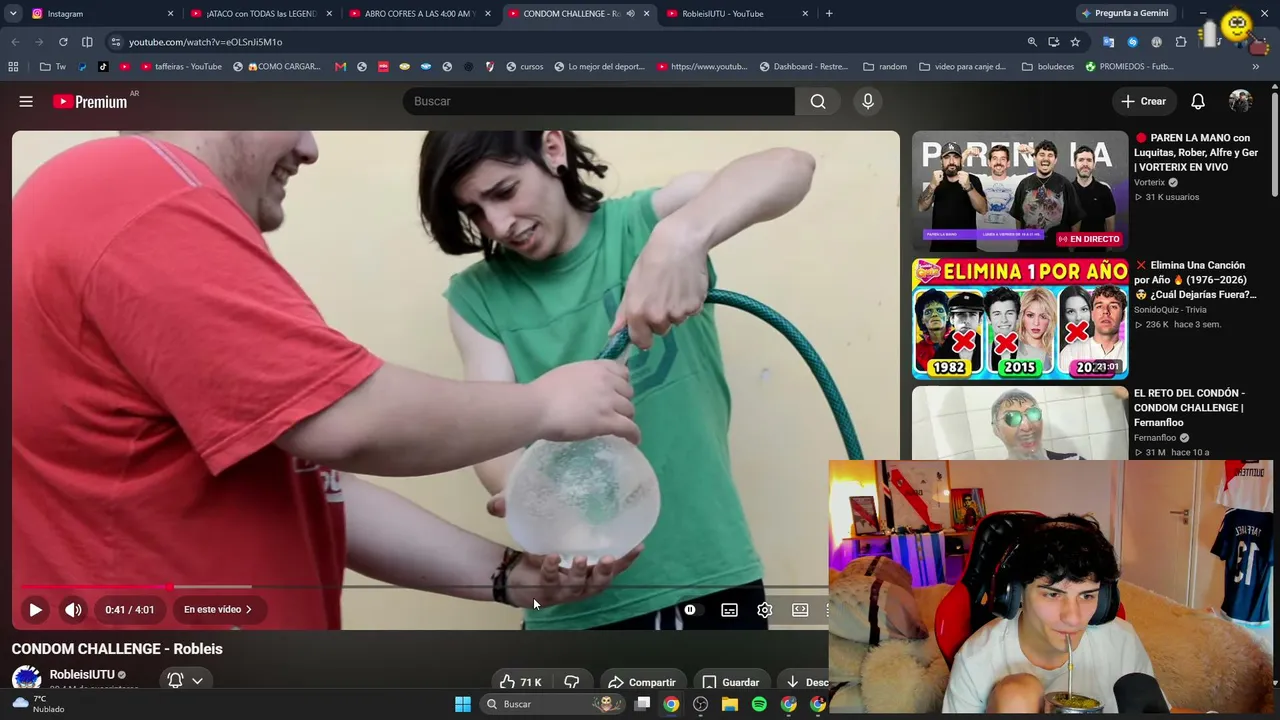
Task: Open a new browser tab
Action: (829, 14)
